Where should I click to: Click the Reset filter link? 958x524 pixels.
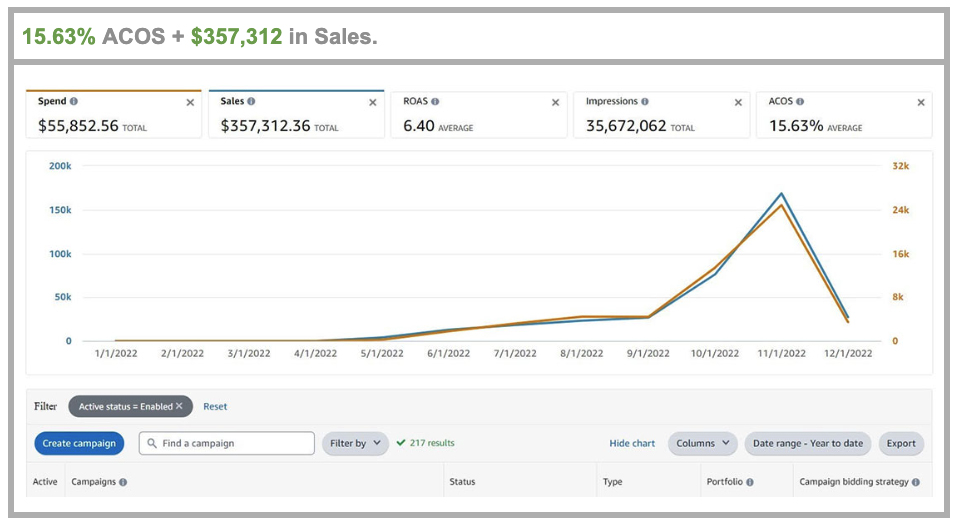pyautogui.click(x=215, y=407)
